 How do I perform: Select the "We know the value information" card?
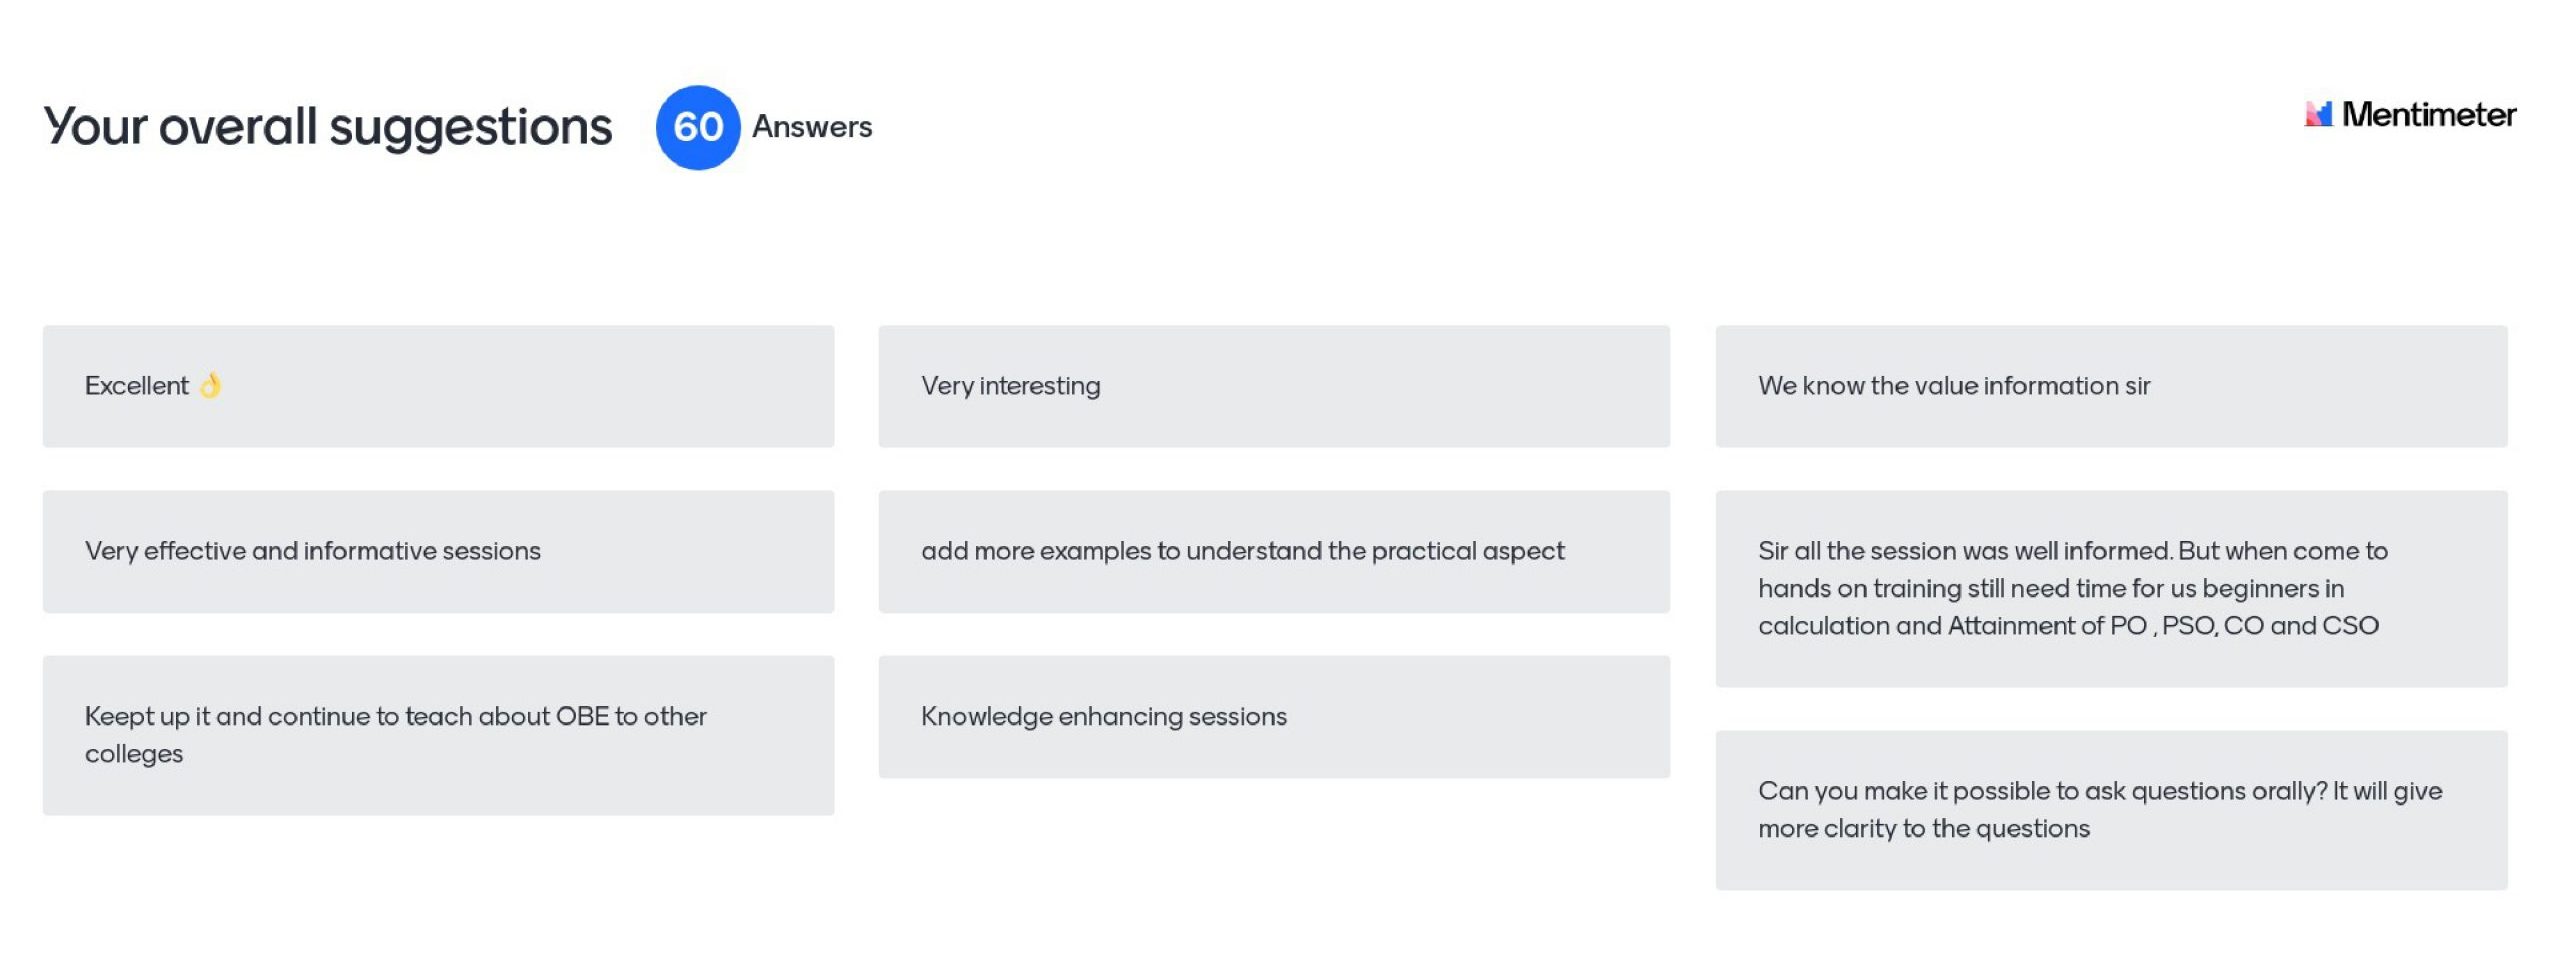2110,386
